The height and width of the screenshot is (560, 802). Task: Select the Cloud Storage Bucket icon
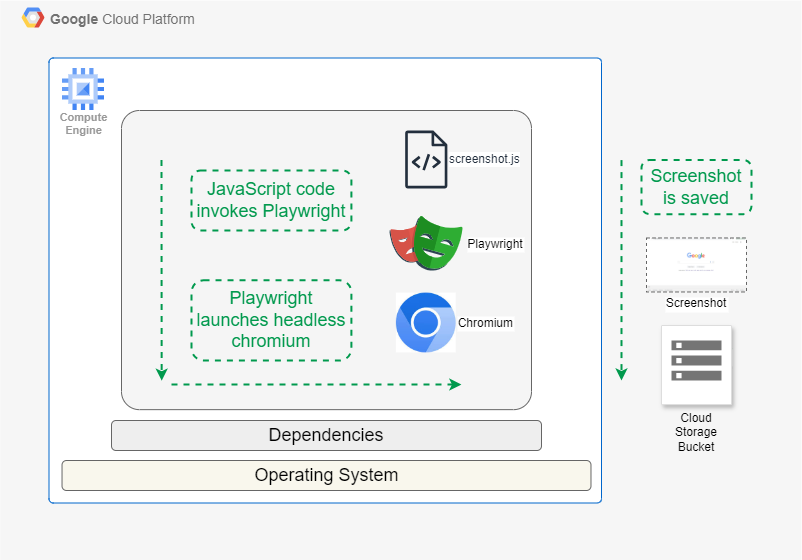click(x=696, y=365)
